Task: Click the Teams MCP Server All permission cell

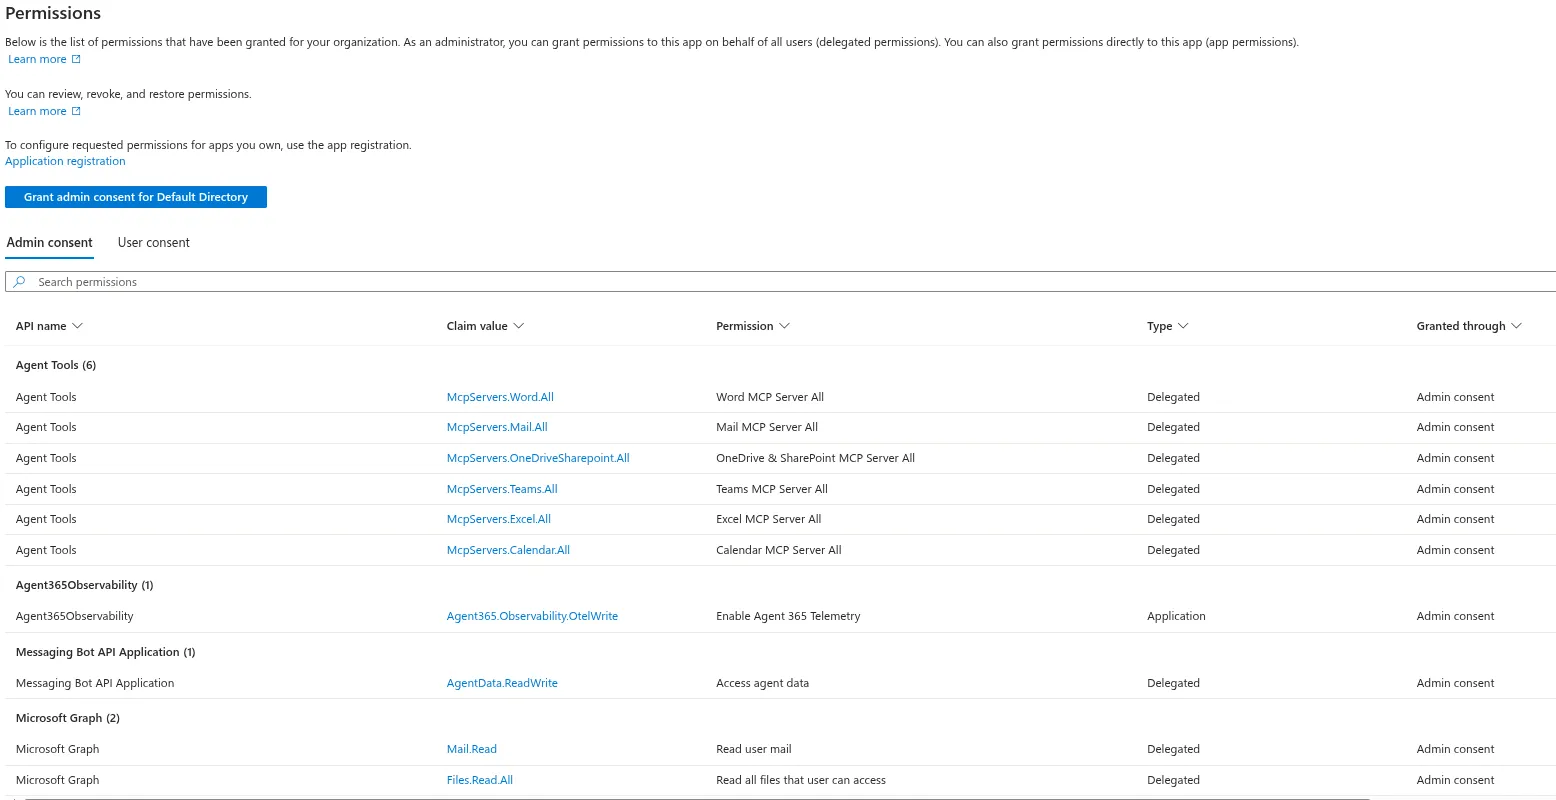Action: [772, 489]
